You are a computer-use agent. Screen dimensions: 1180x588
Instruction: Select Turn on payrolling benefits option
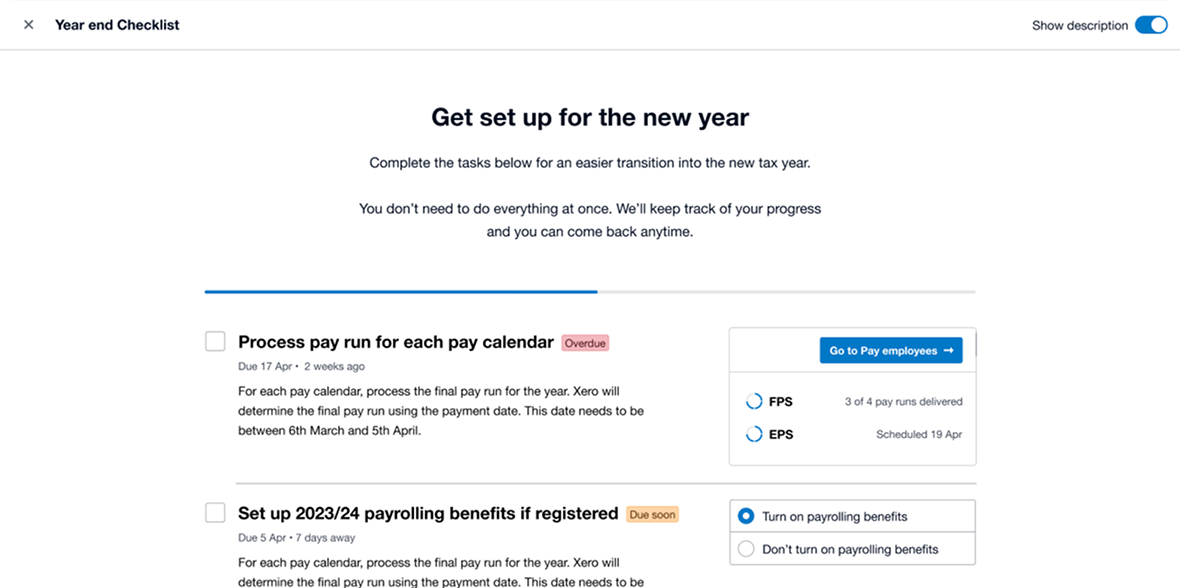point(746,517)
